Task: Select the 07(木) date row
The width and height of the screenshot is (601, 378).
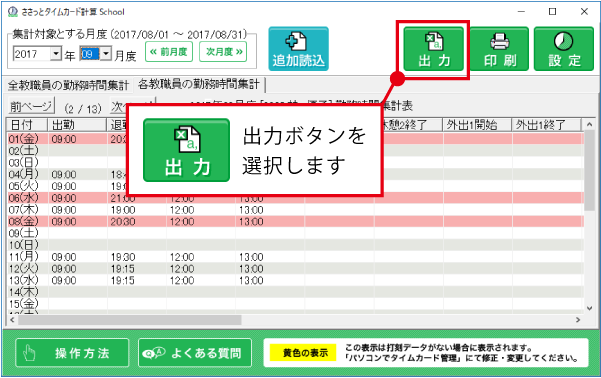Action: pos(296,210)
